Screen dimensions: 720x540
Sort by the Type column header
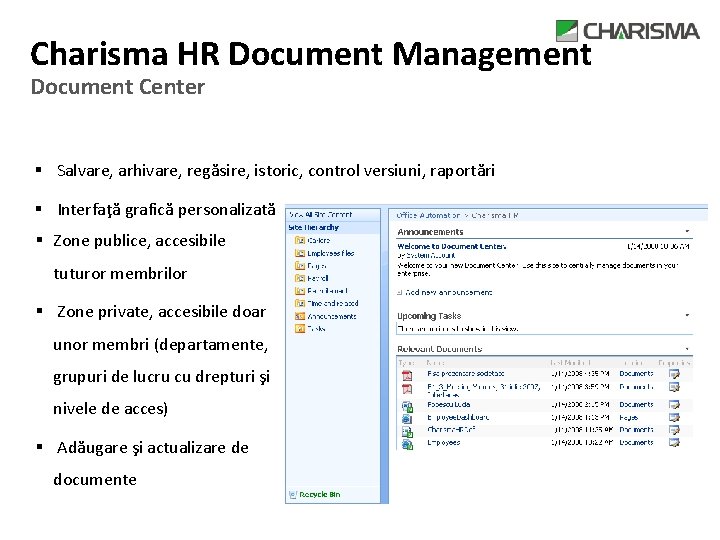[406, 363]
